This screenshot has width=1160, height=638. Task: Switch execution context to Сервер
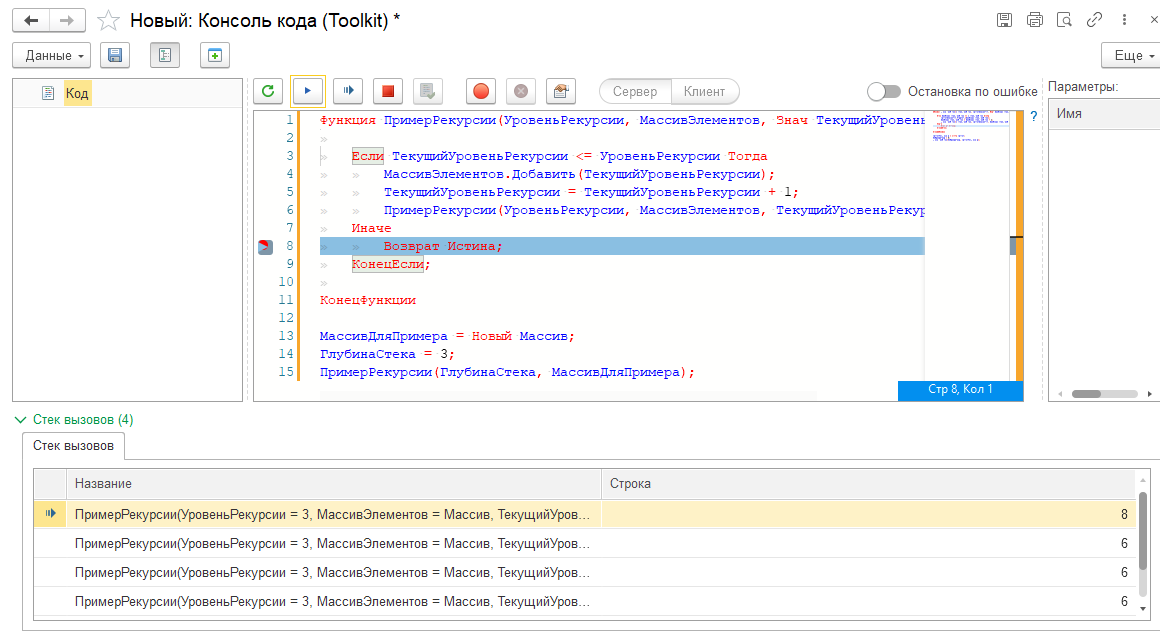(635, 91)
